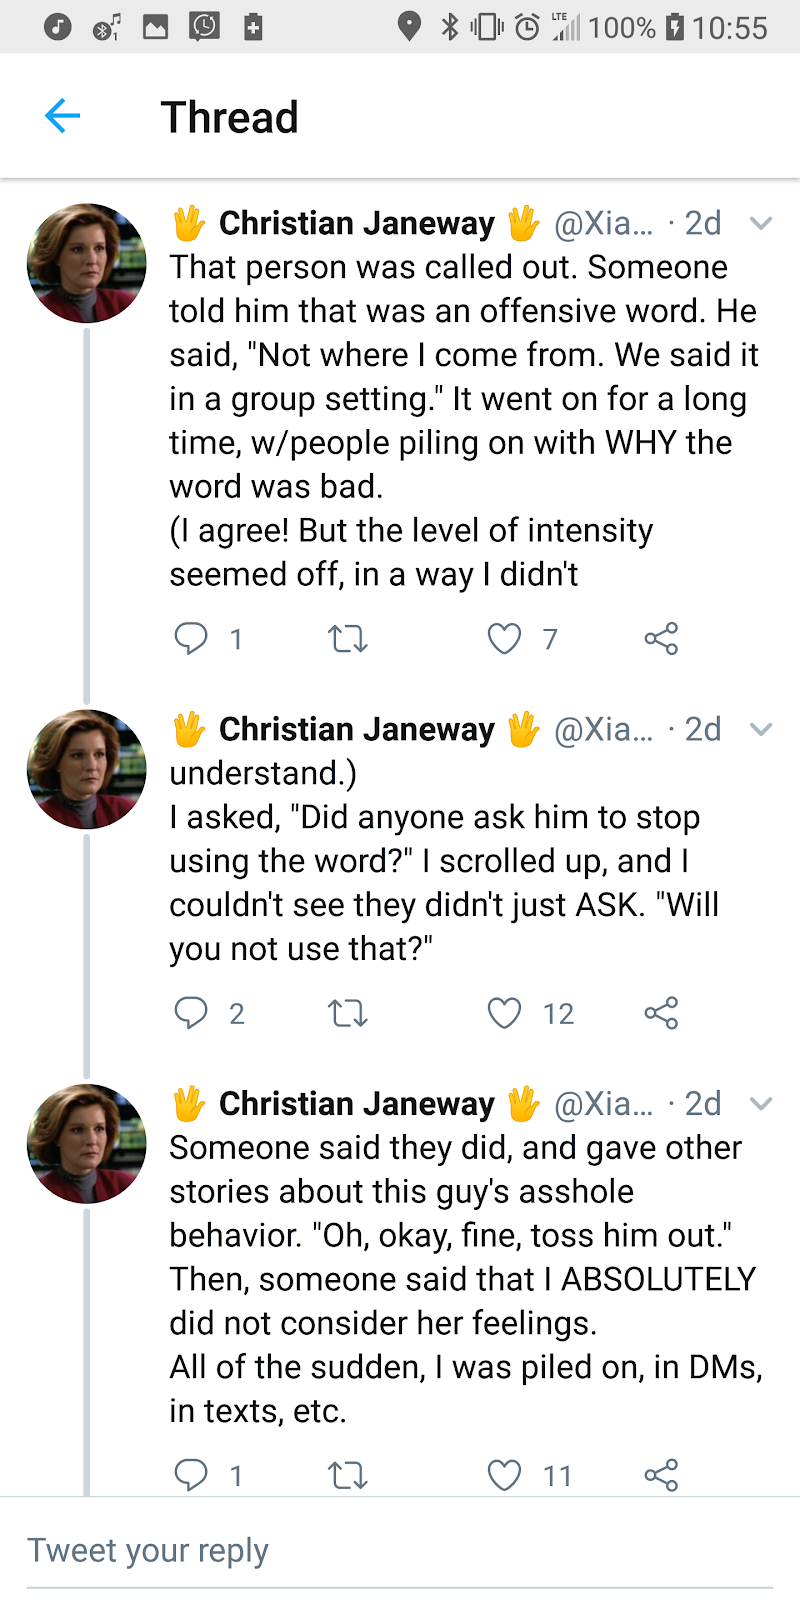Retweet the second tweet

point(348,1013)
